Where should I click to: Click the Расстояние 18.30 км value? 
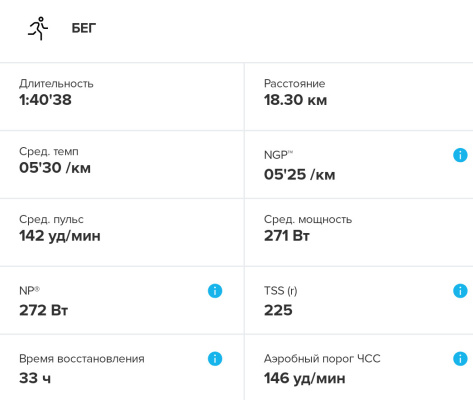295,100
